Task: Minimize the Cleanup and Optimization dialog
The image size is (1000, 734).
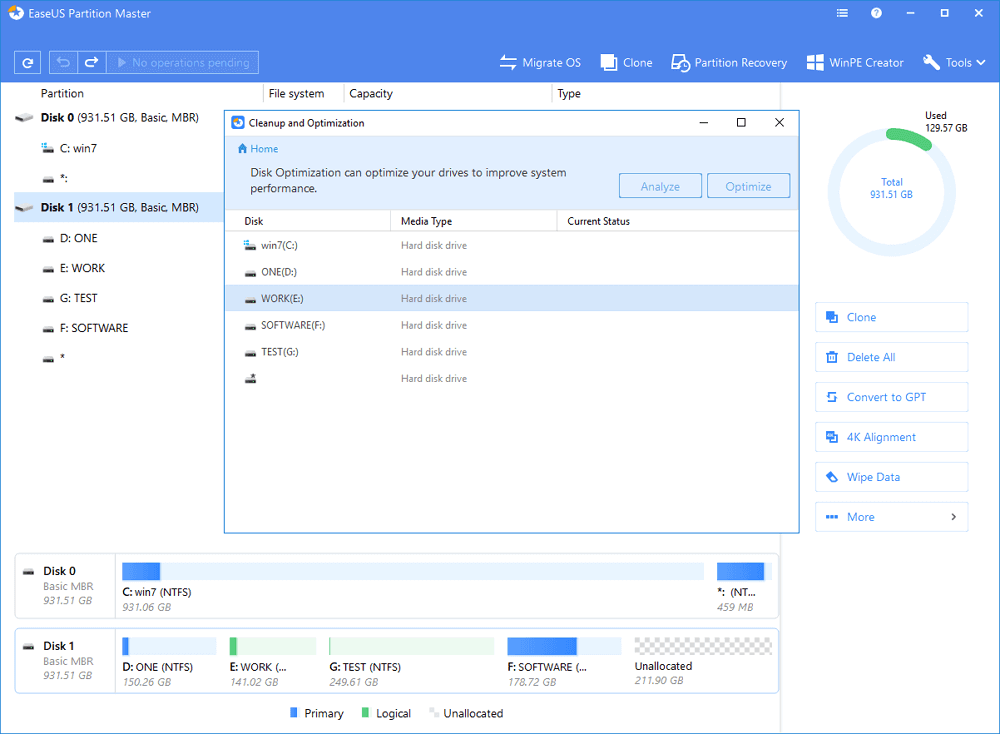Action: pos(703,122)
